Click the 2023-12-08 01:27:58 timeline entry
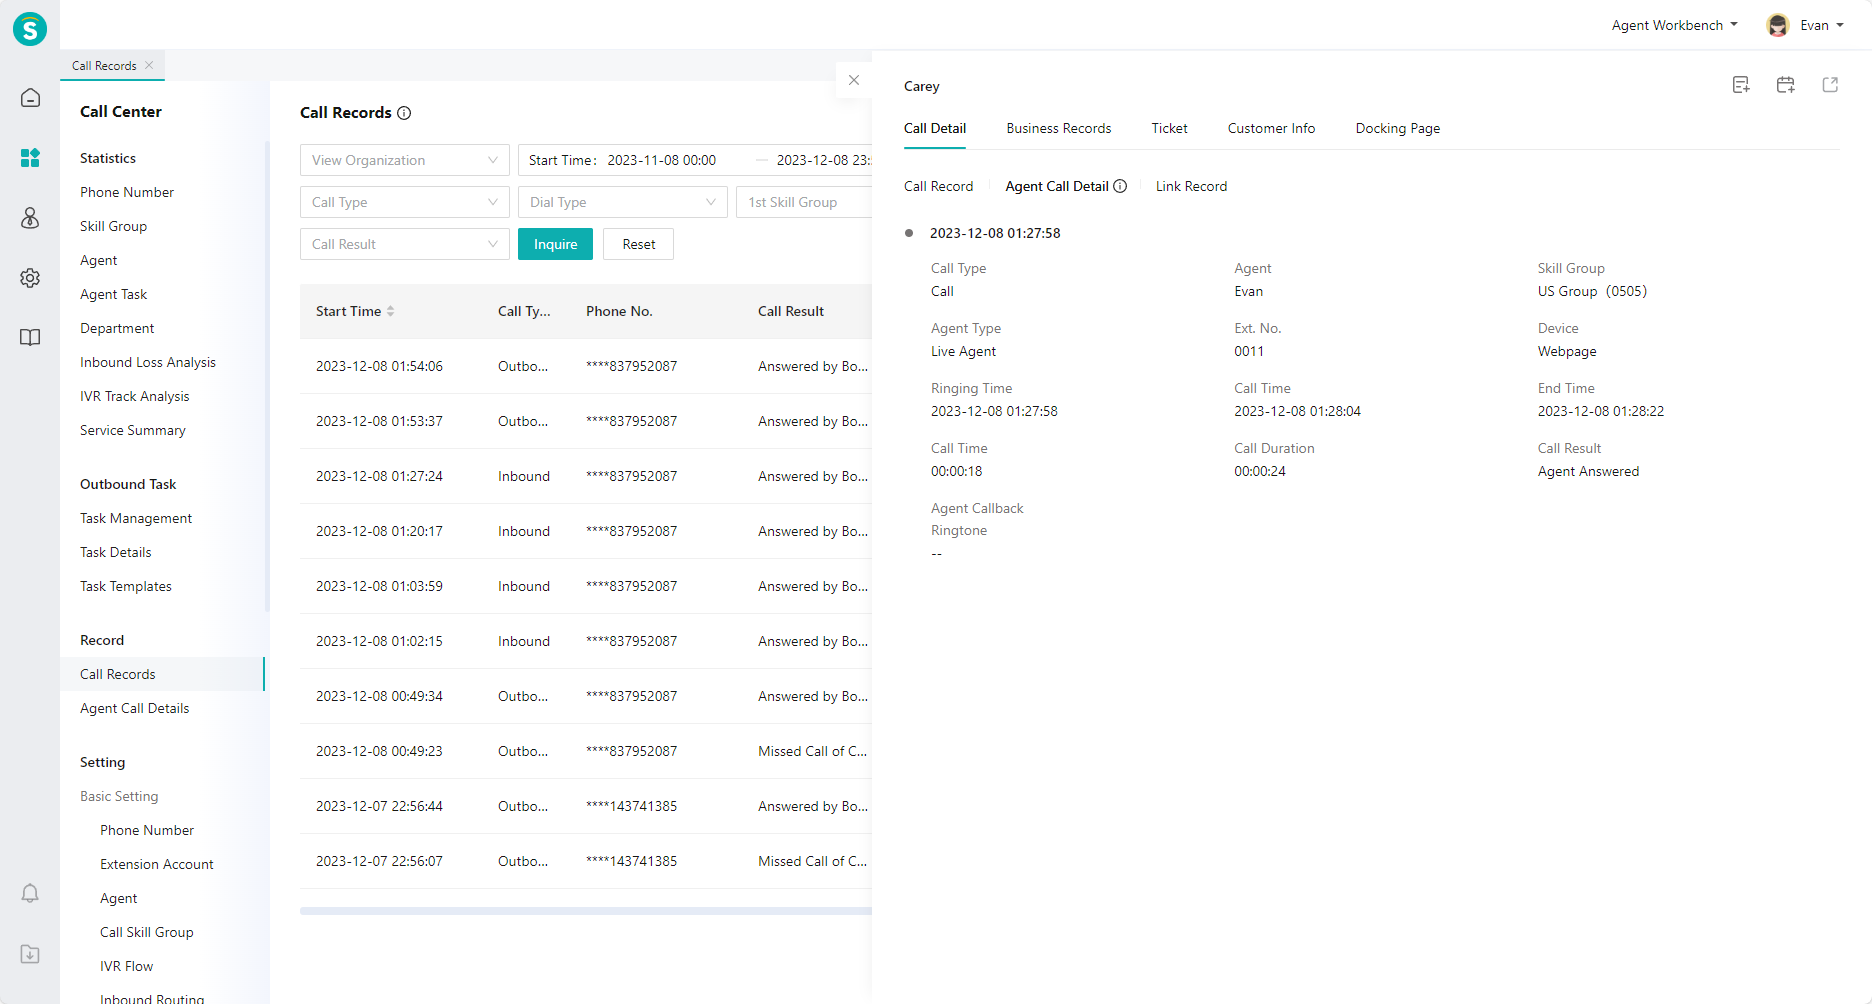The height and width of the screenshot is (1004, 1872). coord(995,233)
